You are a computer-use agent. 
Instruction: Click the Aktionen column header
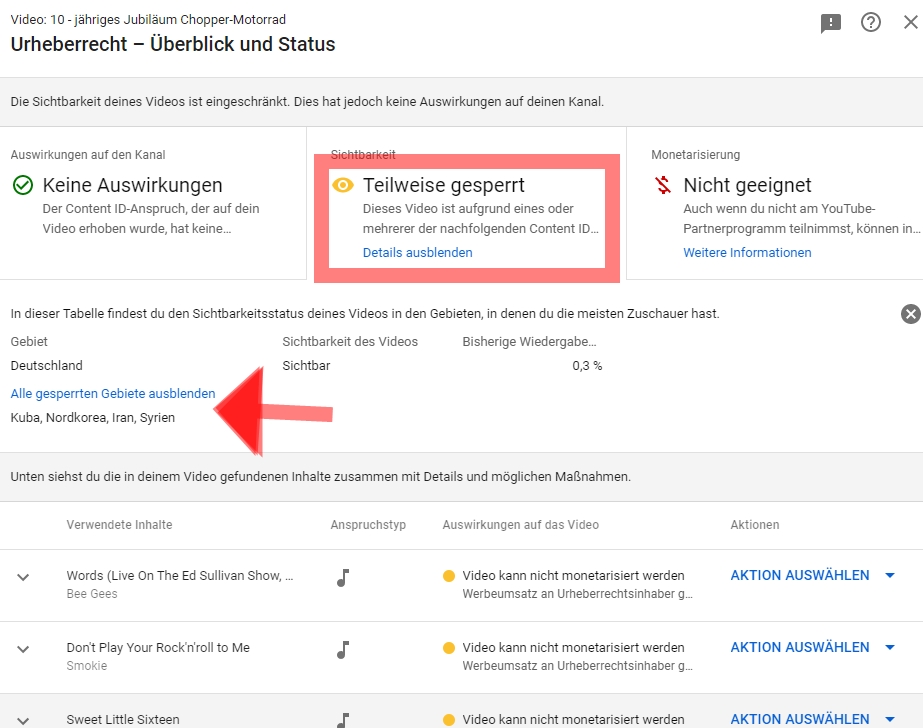pyautogui.click(x=755, y=524)
